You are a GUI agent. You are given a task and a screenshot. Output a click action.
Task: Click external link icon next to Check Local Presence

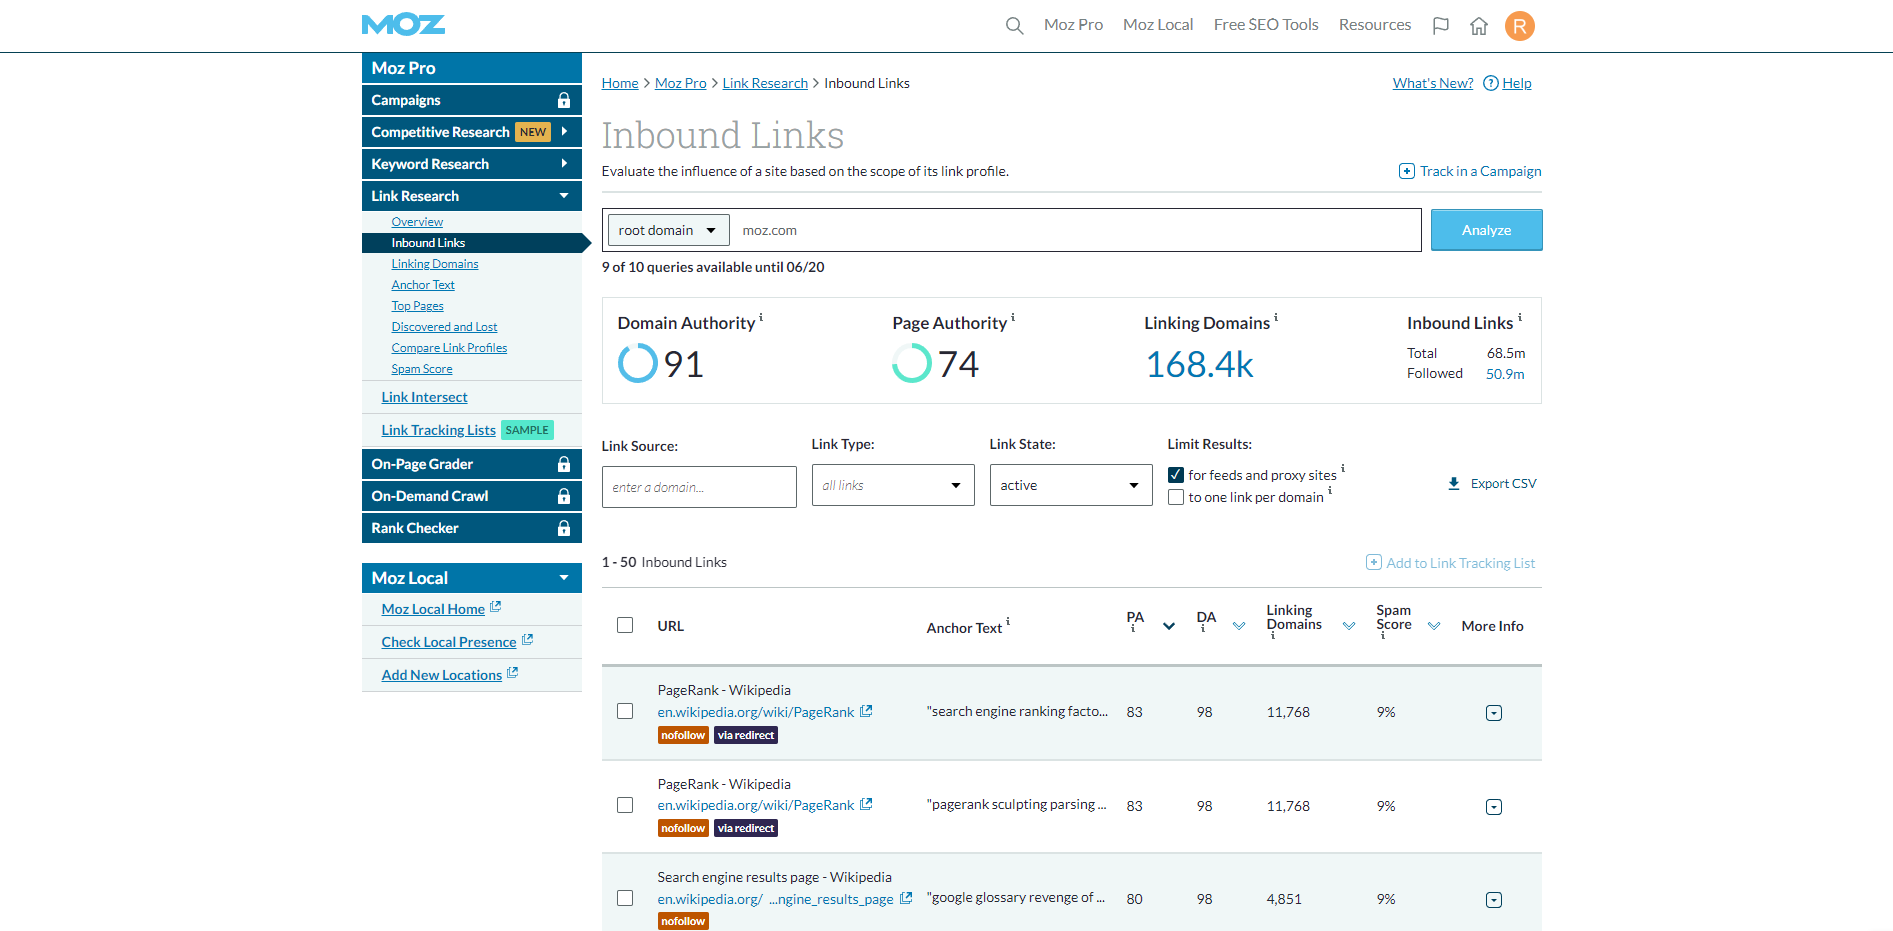click(x=527, y=640)
